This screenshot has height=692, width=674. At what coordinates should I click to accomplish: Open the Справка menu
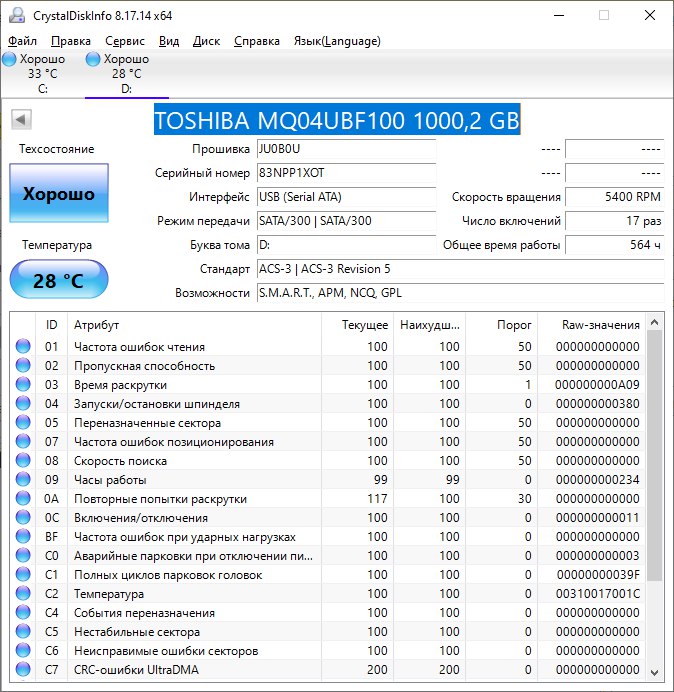(x=257, y=41)
